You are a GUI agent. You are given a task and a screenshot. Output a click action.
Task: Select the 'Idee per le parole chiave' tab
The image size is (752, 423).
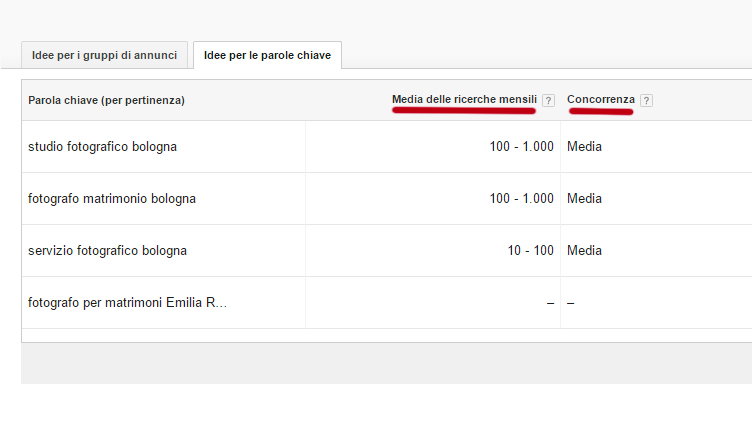pyautogui.click(x=268, y=55)
